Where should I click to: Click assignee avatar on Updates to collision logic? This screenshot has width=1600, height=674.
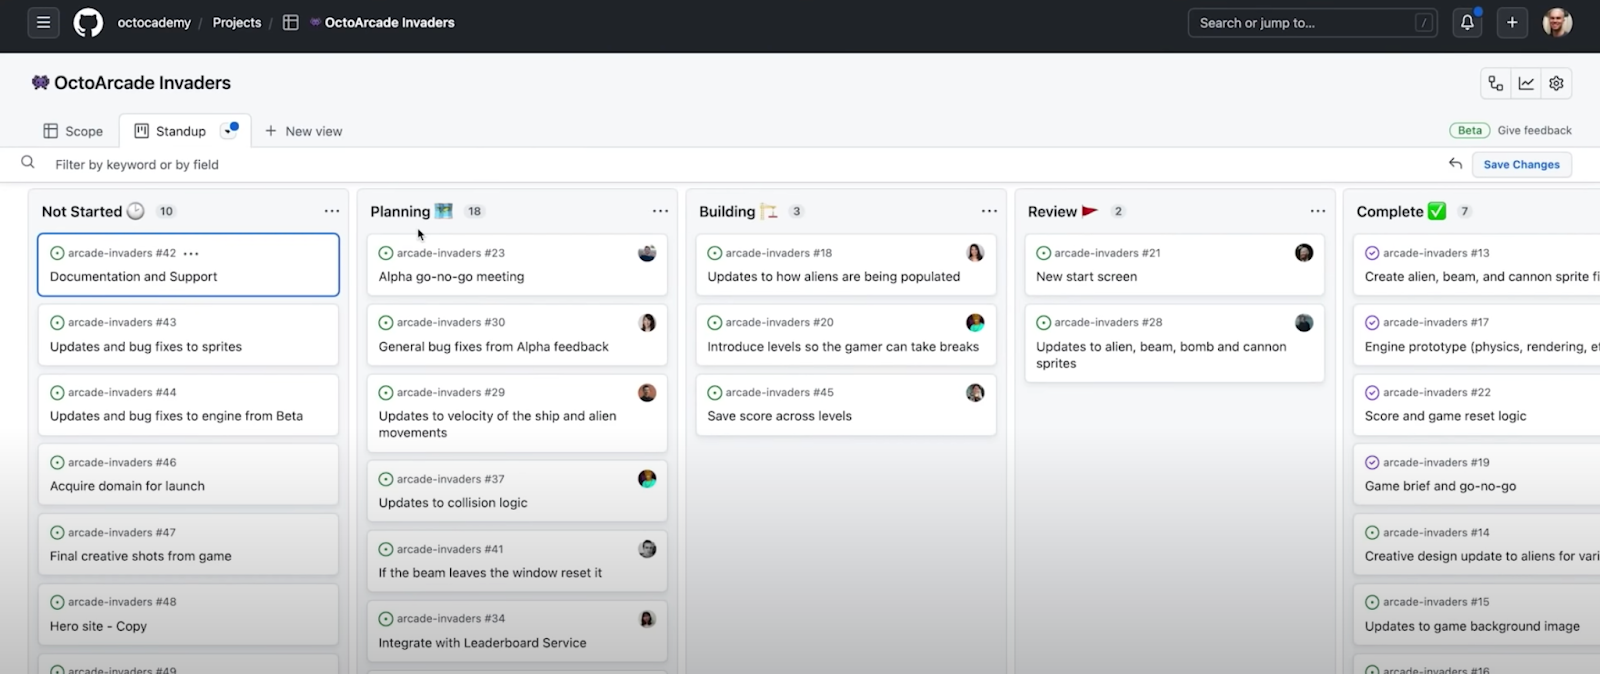[647, 479]
